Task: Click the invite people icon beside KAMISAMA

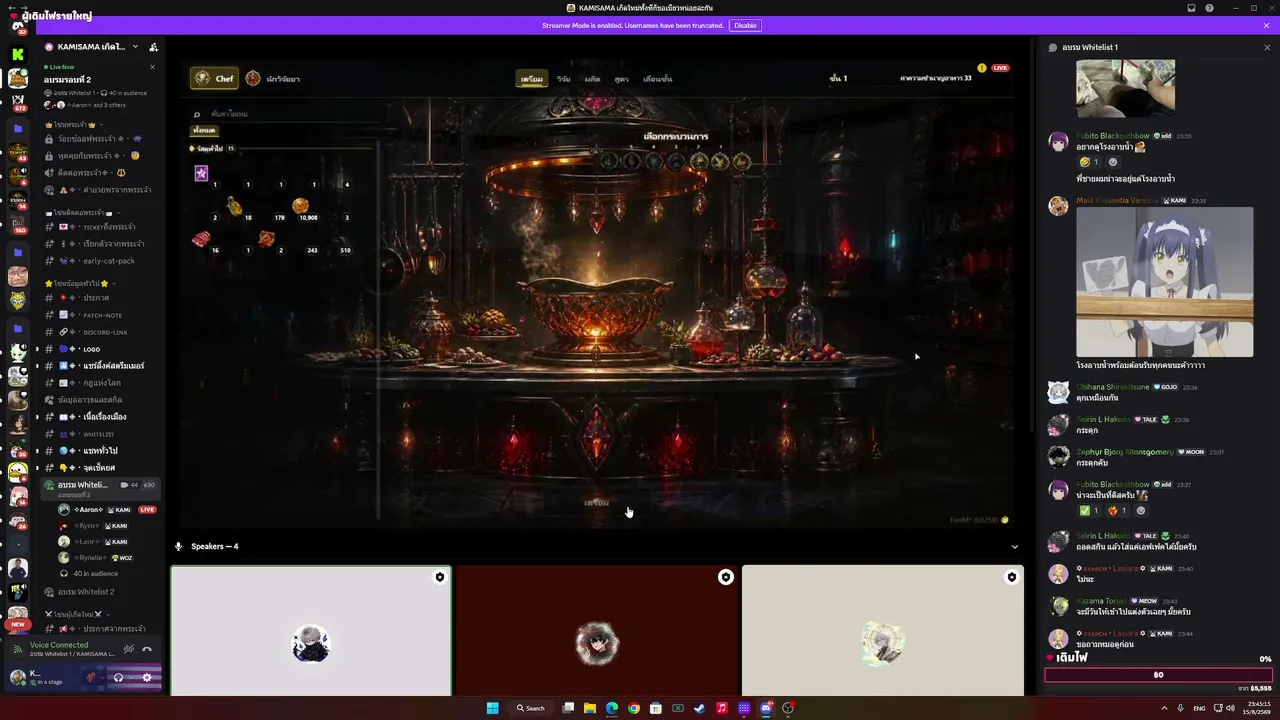Action: click(153, 47)
